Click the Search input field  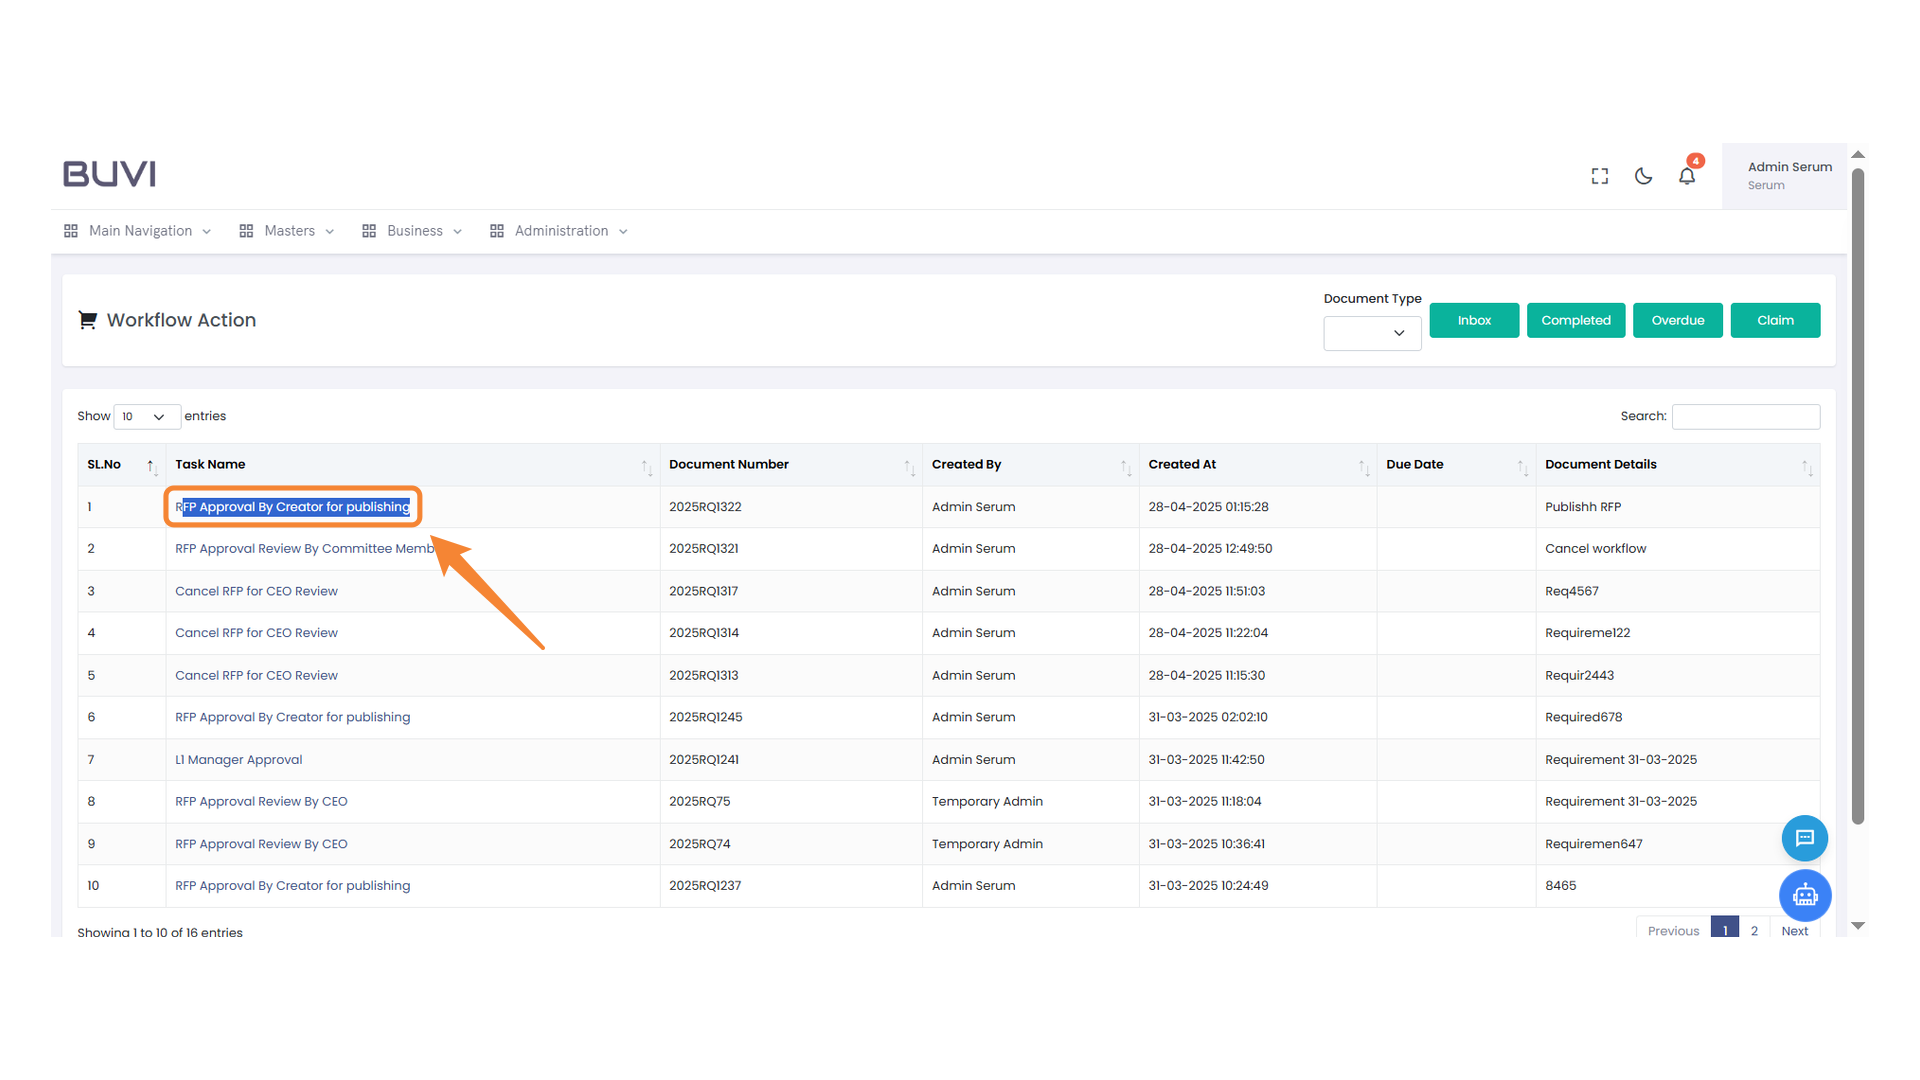(x=1745, y=417)
